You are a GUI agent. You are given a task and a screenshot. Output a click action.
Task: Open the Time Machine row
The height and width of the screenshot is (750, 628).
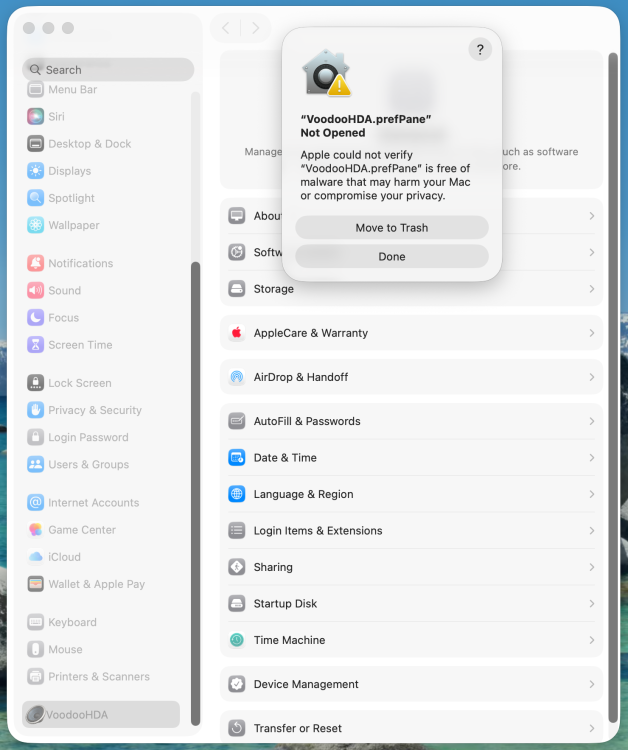coord(411,640)
